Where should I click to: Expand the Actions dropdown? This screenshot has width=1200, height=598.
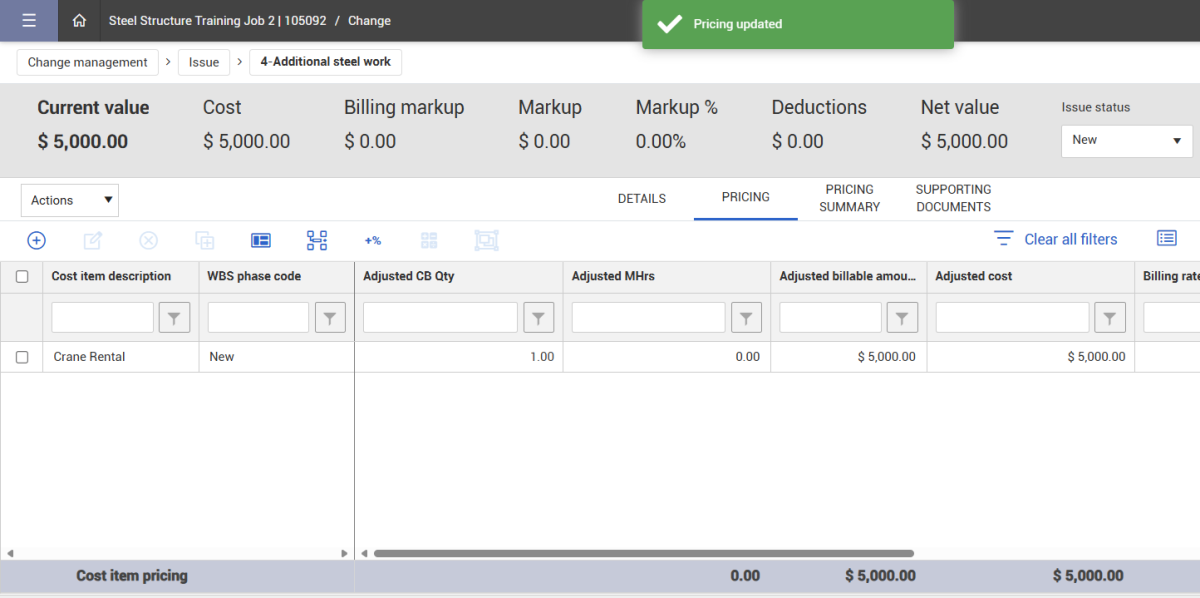click(x=70, y=200)
